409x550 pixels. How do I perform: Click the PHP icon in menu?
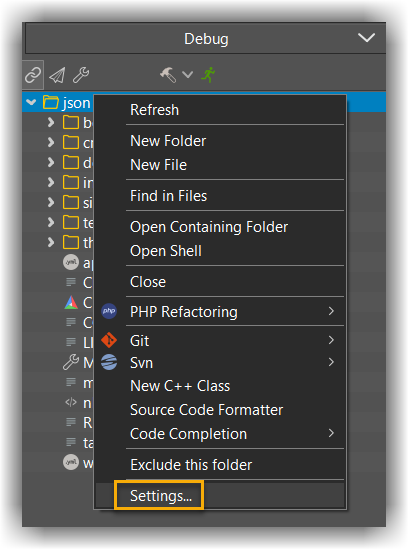[109, 311]
